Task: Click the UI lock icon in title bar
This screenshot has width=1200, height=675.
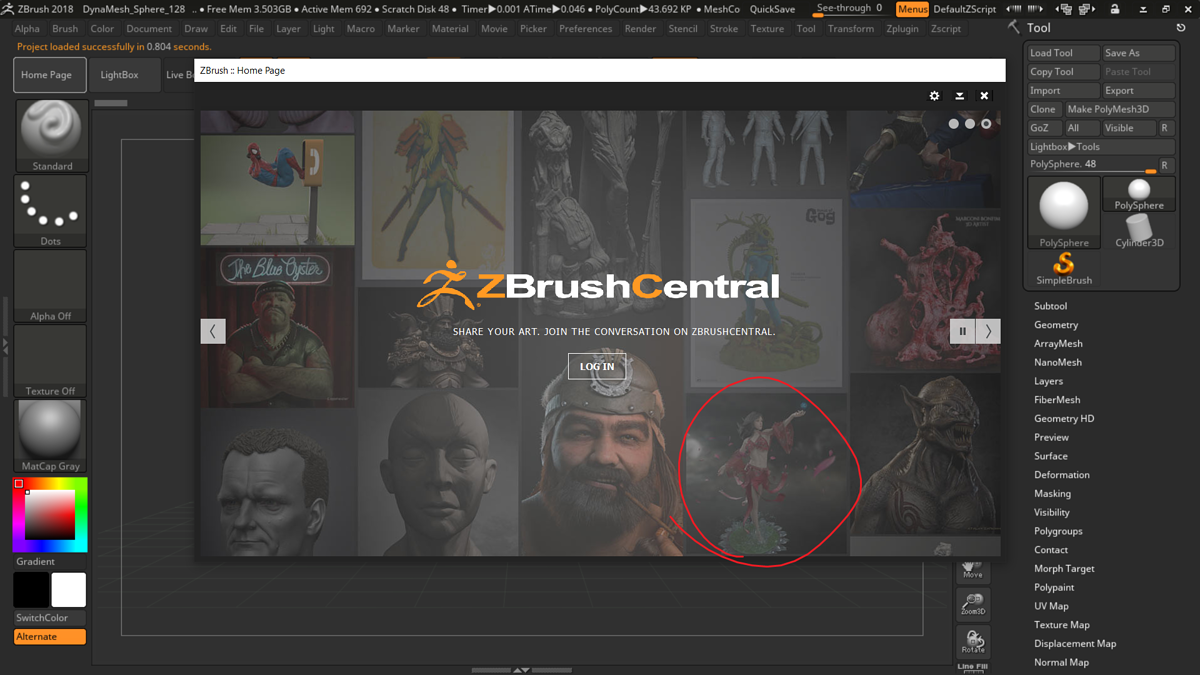Action: coord(1115,9)
